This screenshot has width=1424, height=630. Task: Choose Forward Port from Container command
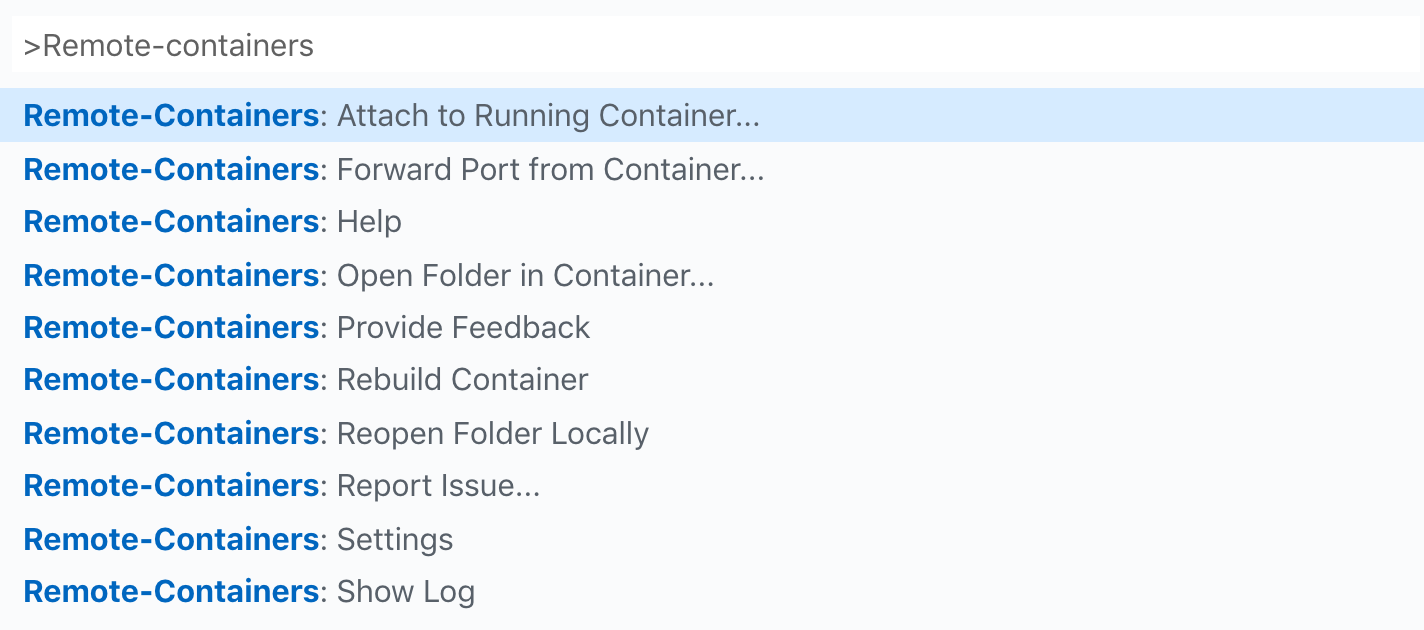tap(550, 170)
